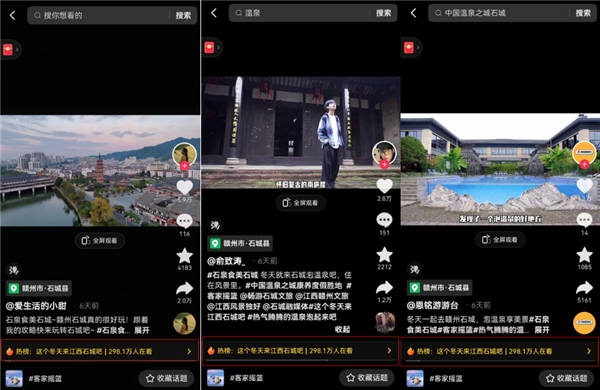The image size is (600, 390).
Task: Open orange music disc beside 恩铭游游台 caption
Action: click(x=584, y=323)
